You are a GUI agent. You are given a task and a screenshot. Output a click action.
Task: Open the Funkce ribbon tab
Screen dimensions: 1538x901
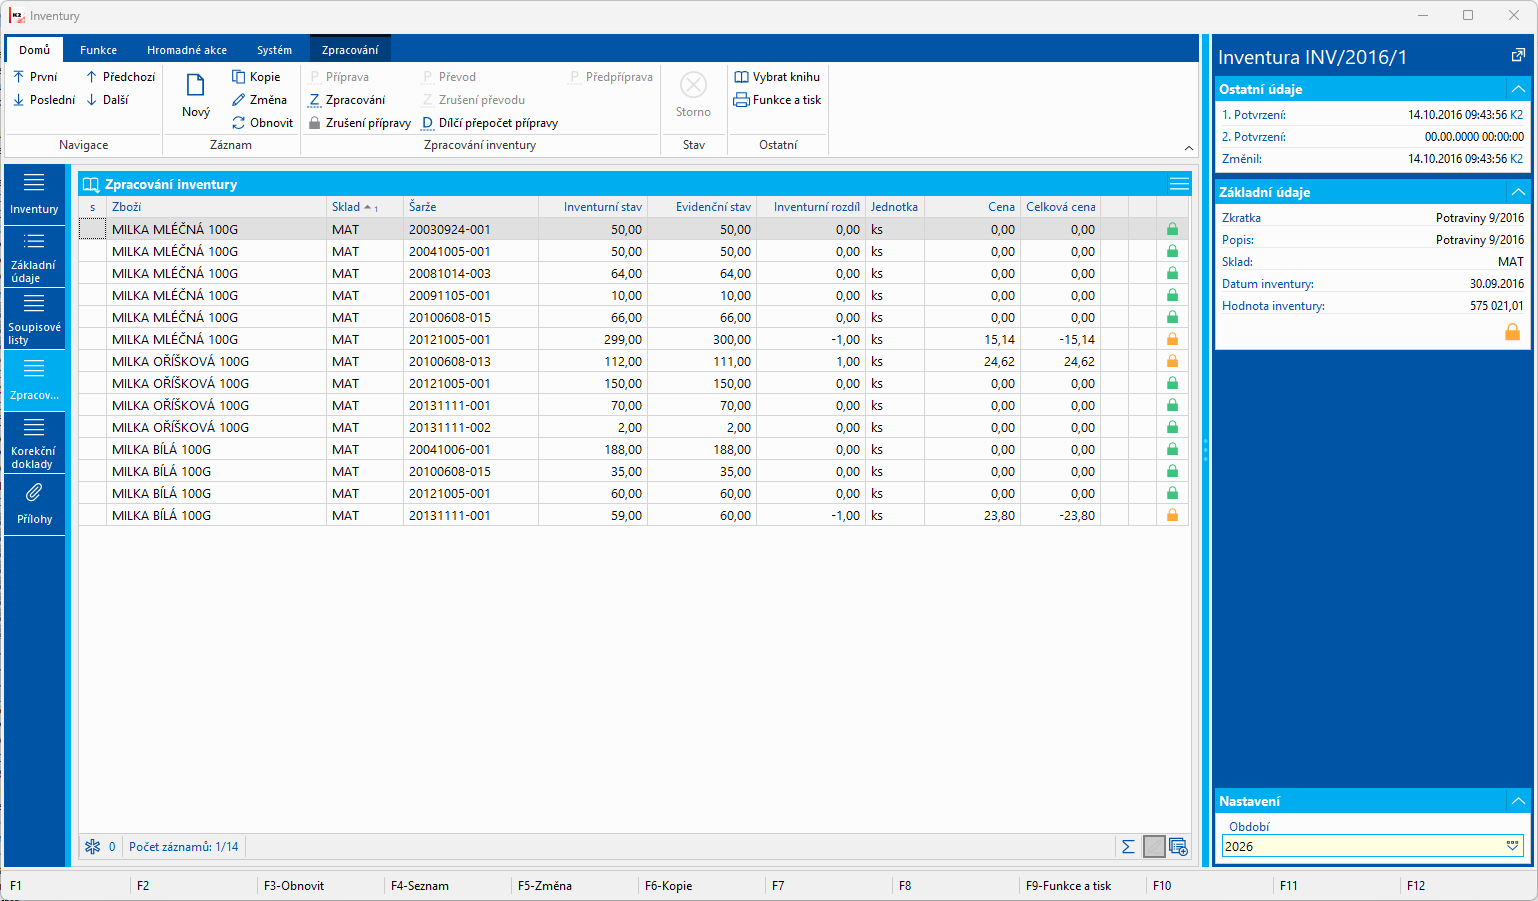tap(98, 50)
